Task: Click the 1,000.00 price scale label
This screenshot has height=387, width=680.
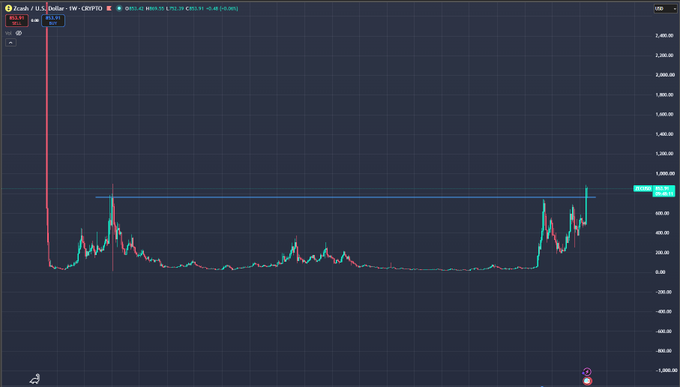Action: pyautogui.click(x=664, y=173)
